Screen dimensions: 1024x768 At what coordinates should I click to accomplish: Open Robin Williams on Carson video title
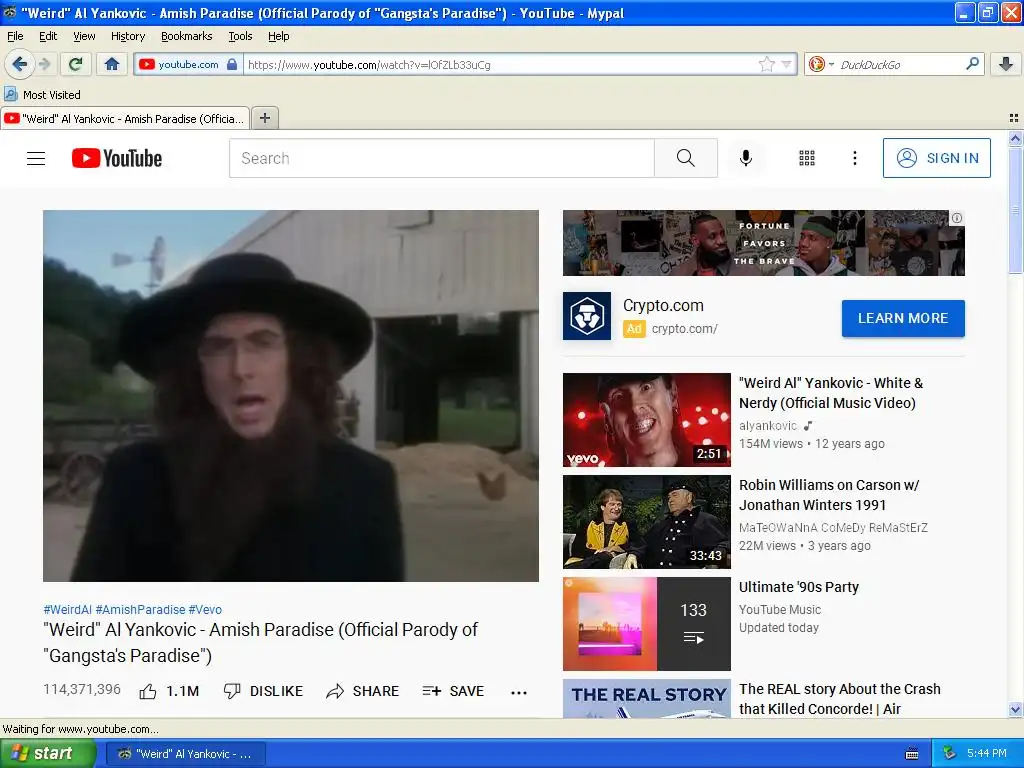point(829,495)
